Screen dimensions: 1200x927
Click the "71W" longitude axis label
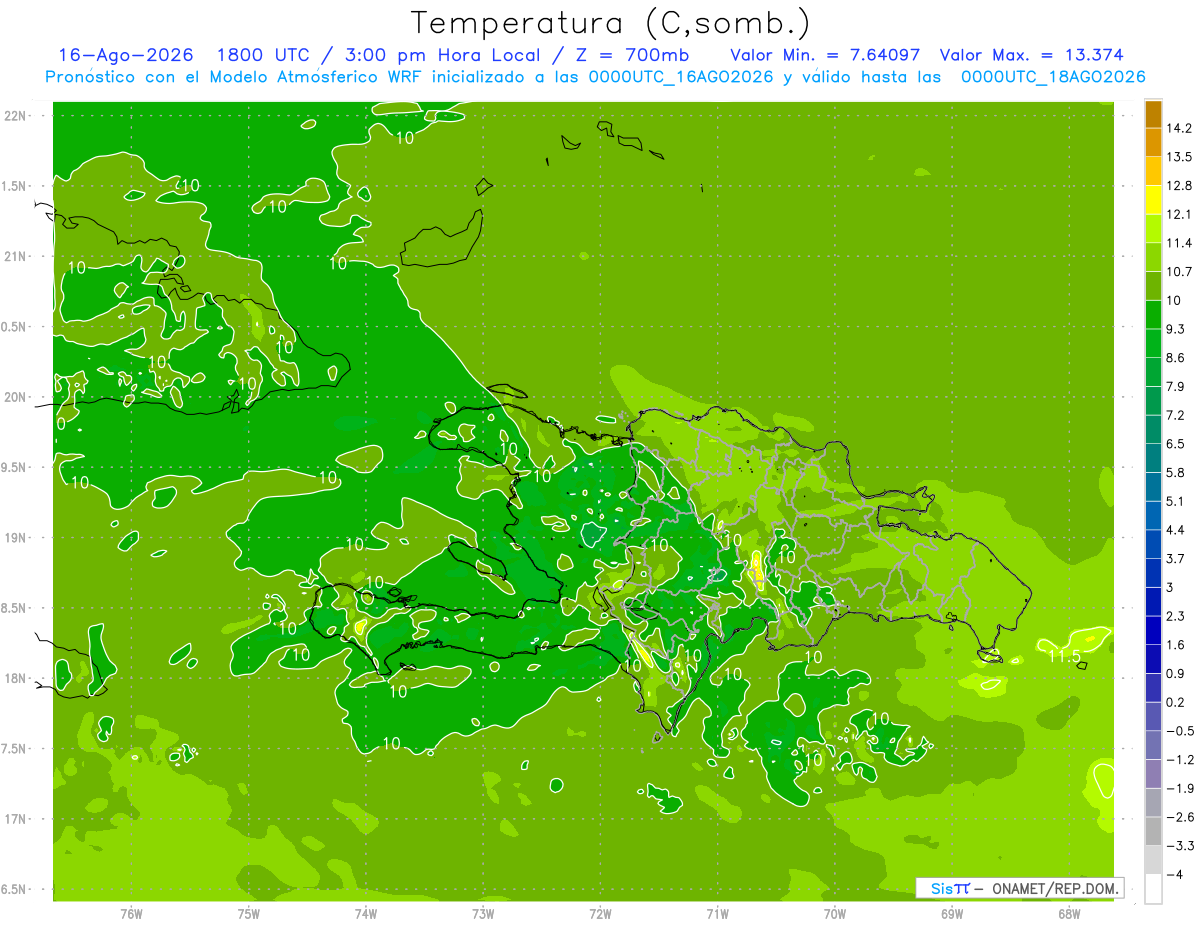(x=717, y=913)
